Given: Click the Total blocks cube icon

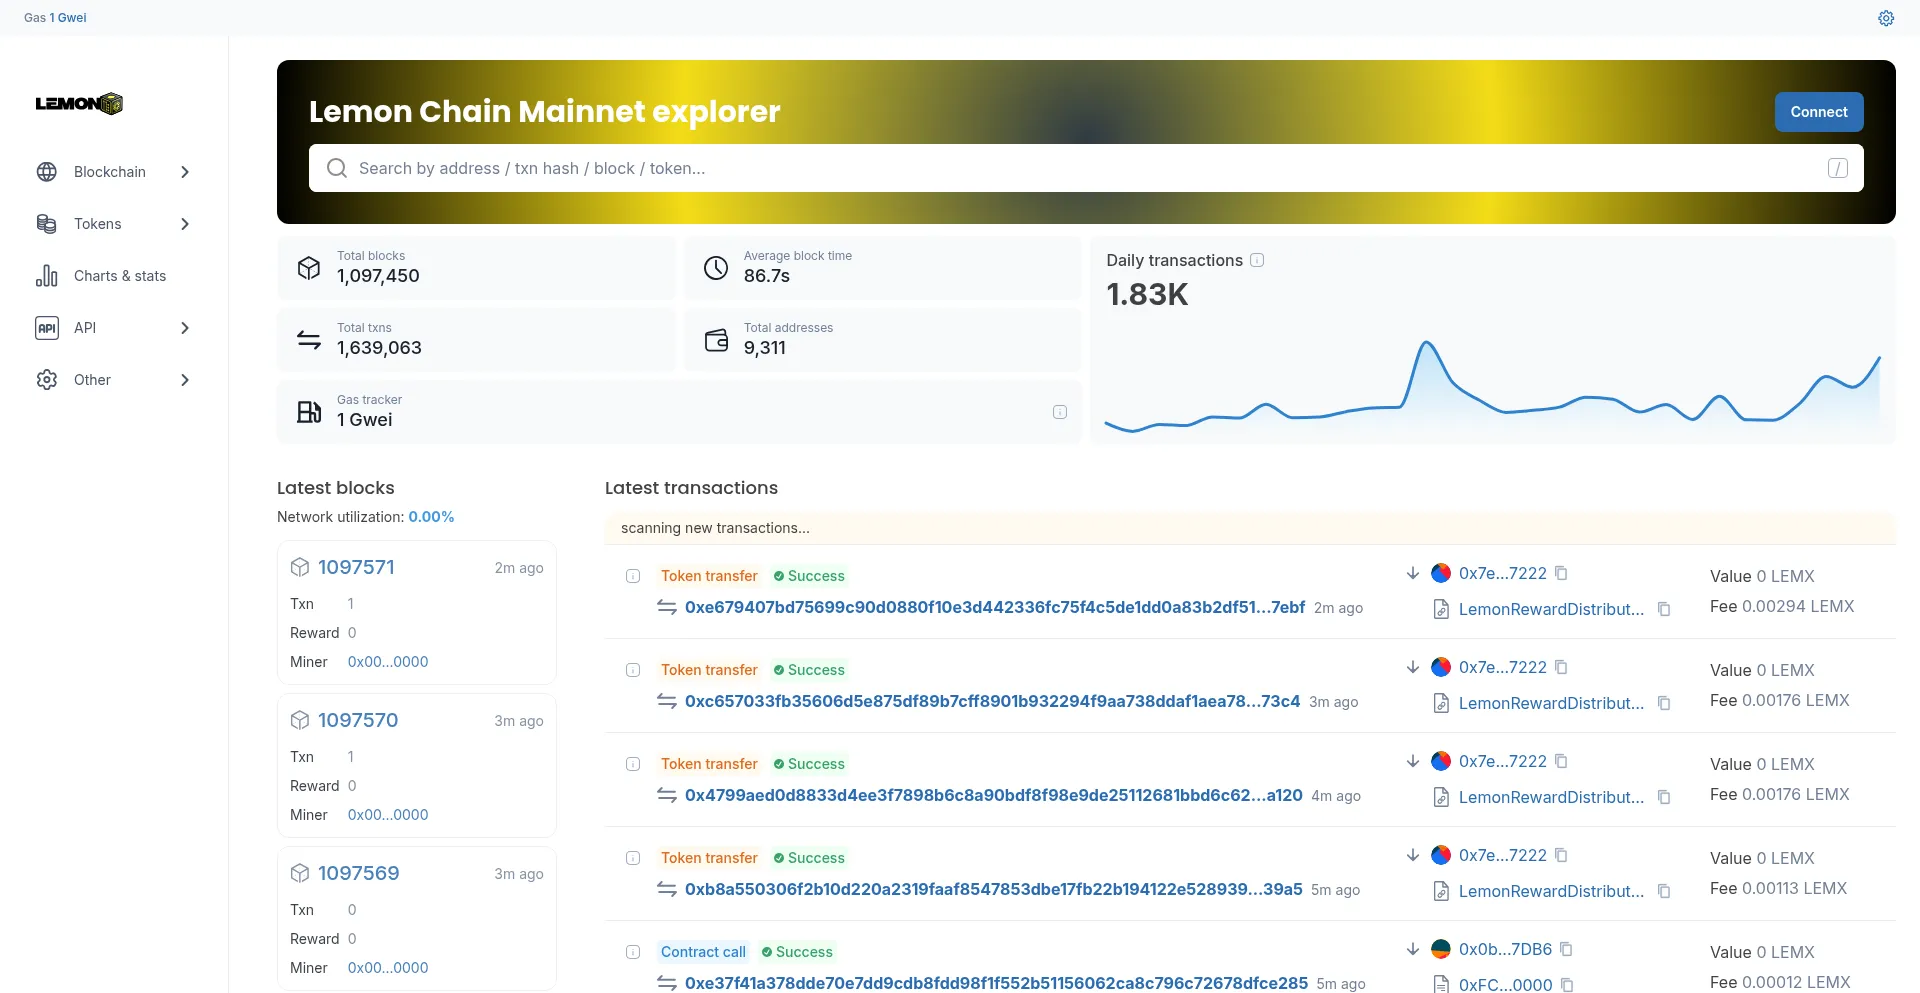Looking at the screenshot, I should [x=309, y=268].
